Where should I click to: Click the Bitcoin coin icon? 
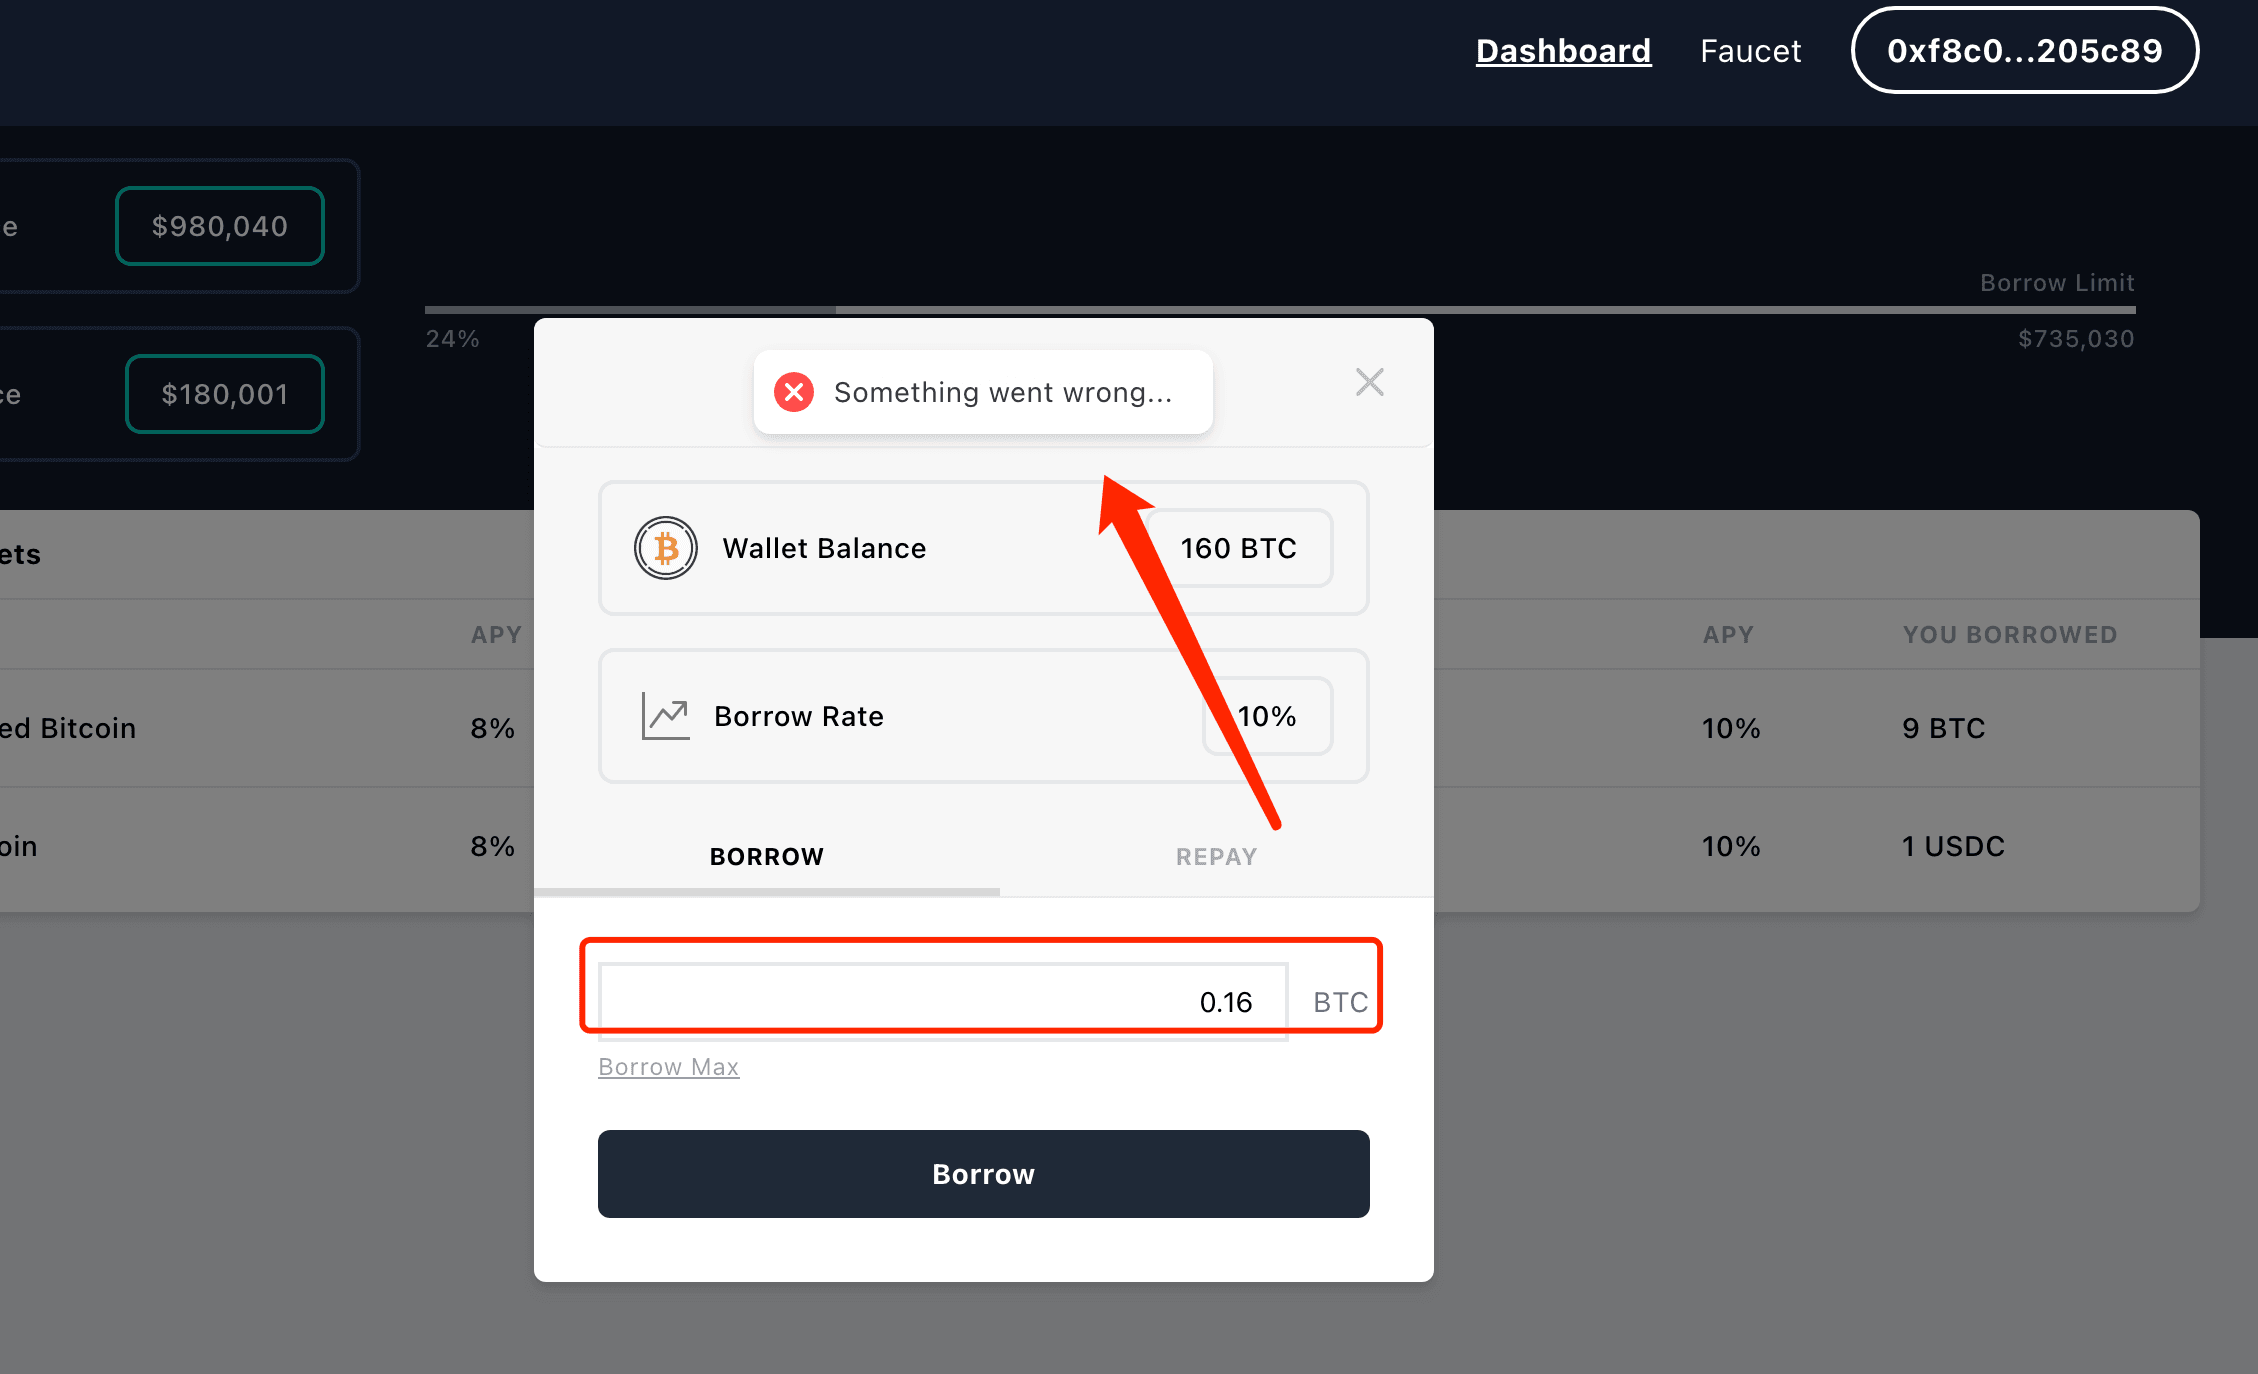[x=665, y=548]
